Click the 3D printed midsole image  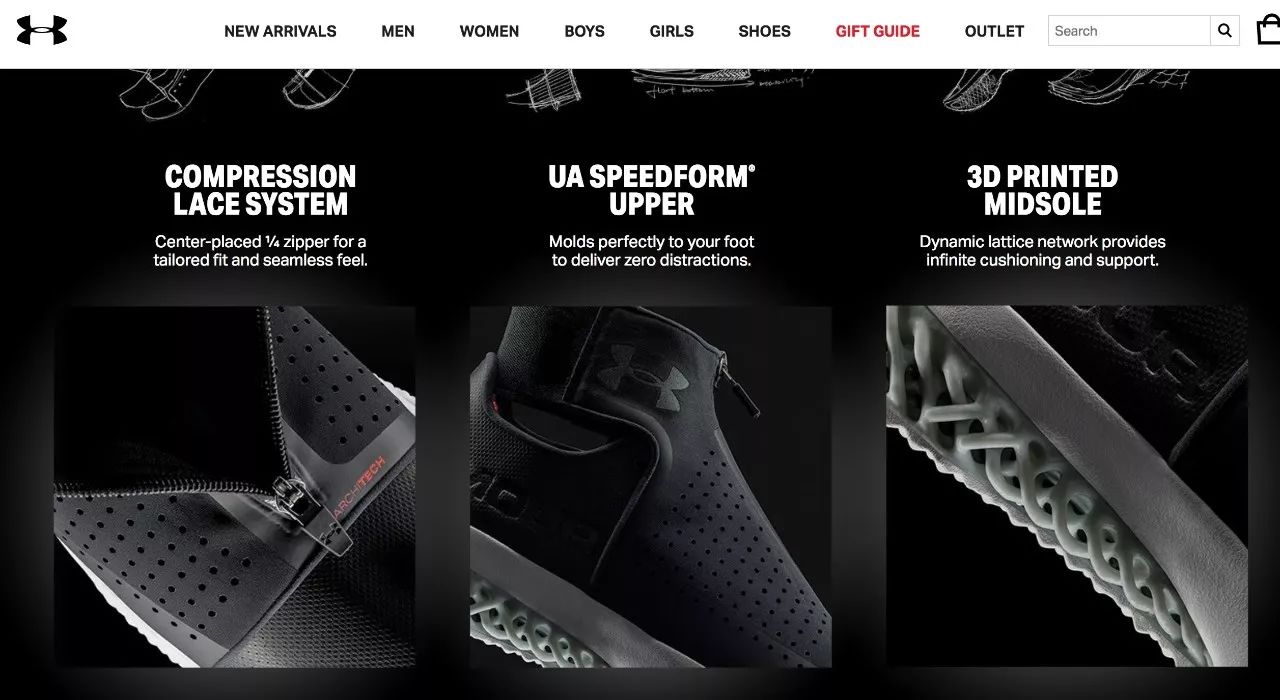1067,486
